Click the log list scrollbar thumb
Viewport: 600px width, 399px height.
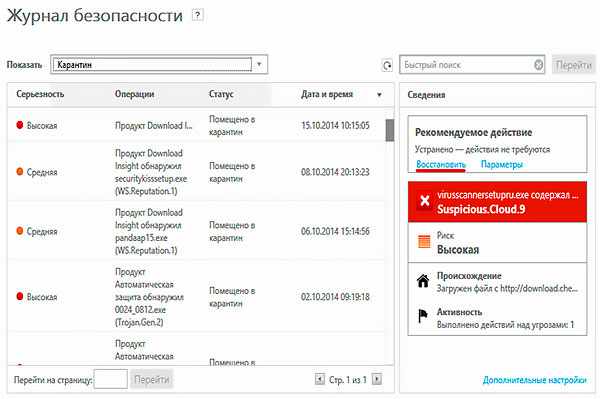click(x=390, y=130)
